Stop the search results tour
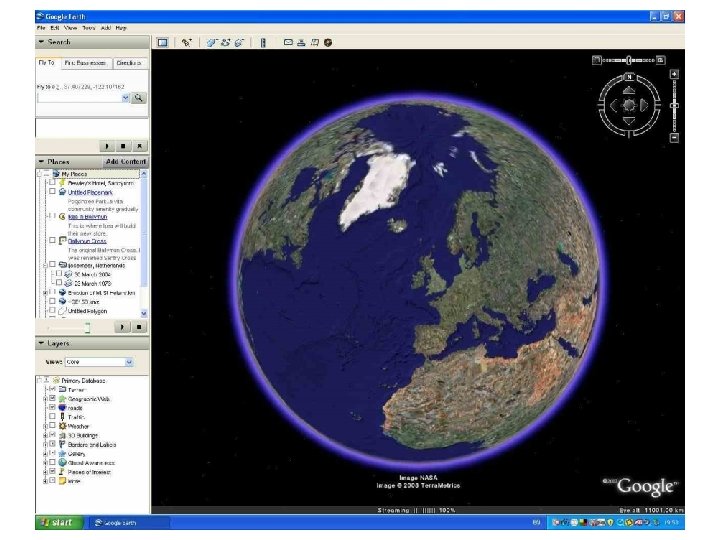The image size is (720, 540). point(123,146)
